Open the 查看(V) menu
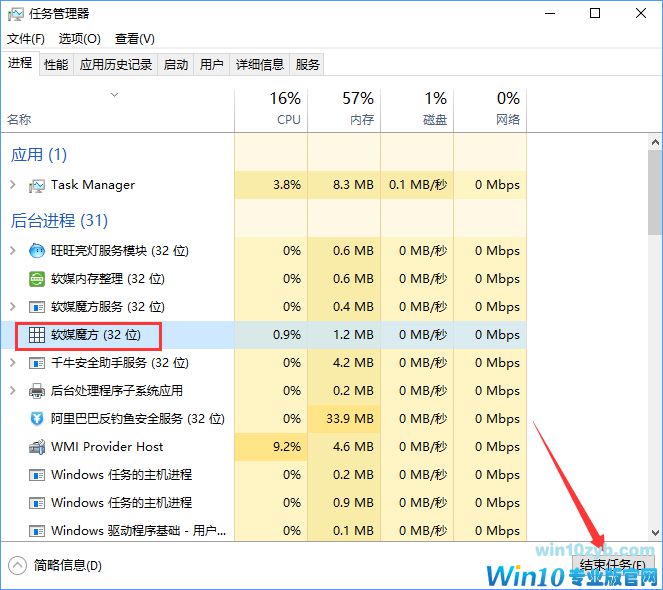The height and width of the screenshot is (590, 663). 134,39
